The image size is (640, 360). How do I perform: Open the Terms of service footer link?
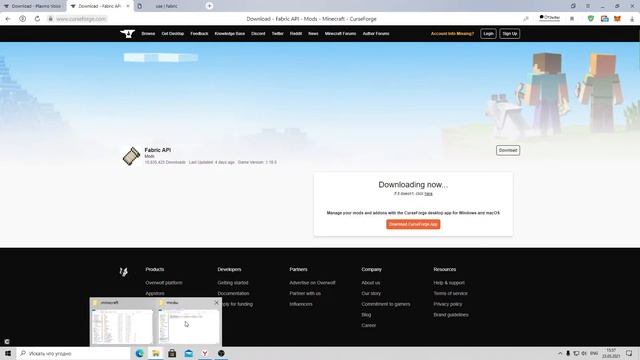[x=451, y=293]
